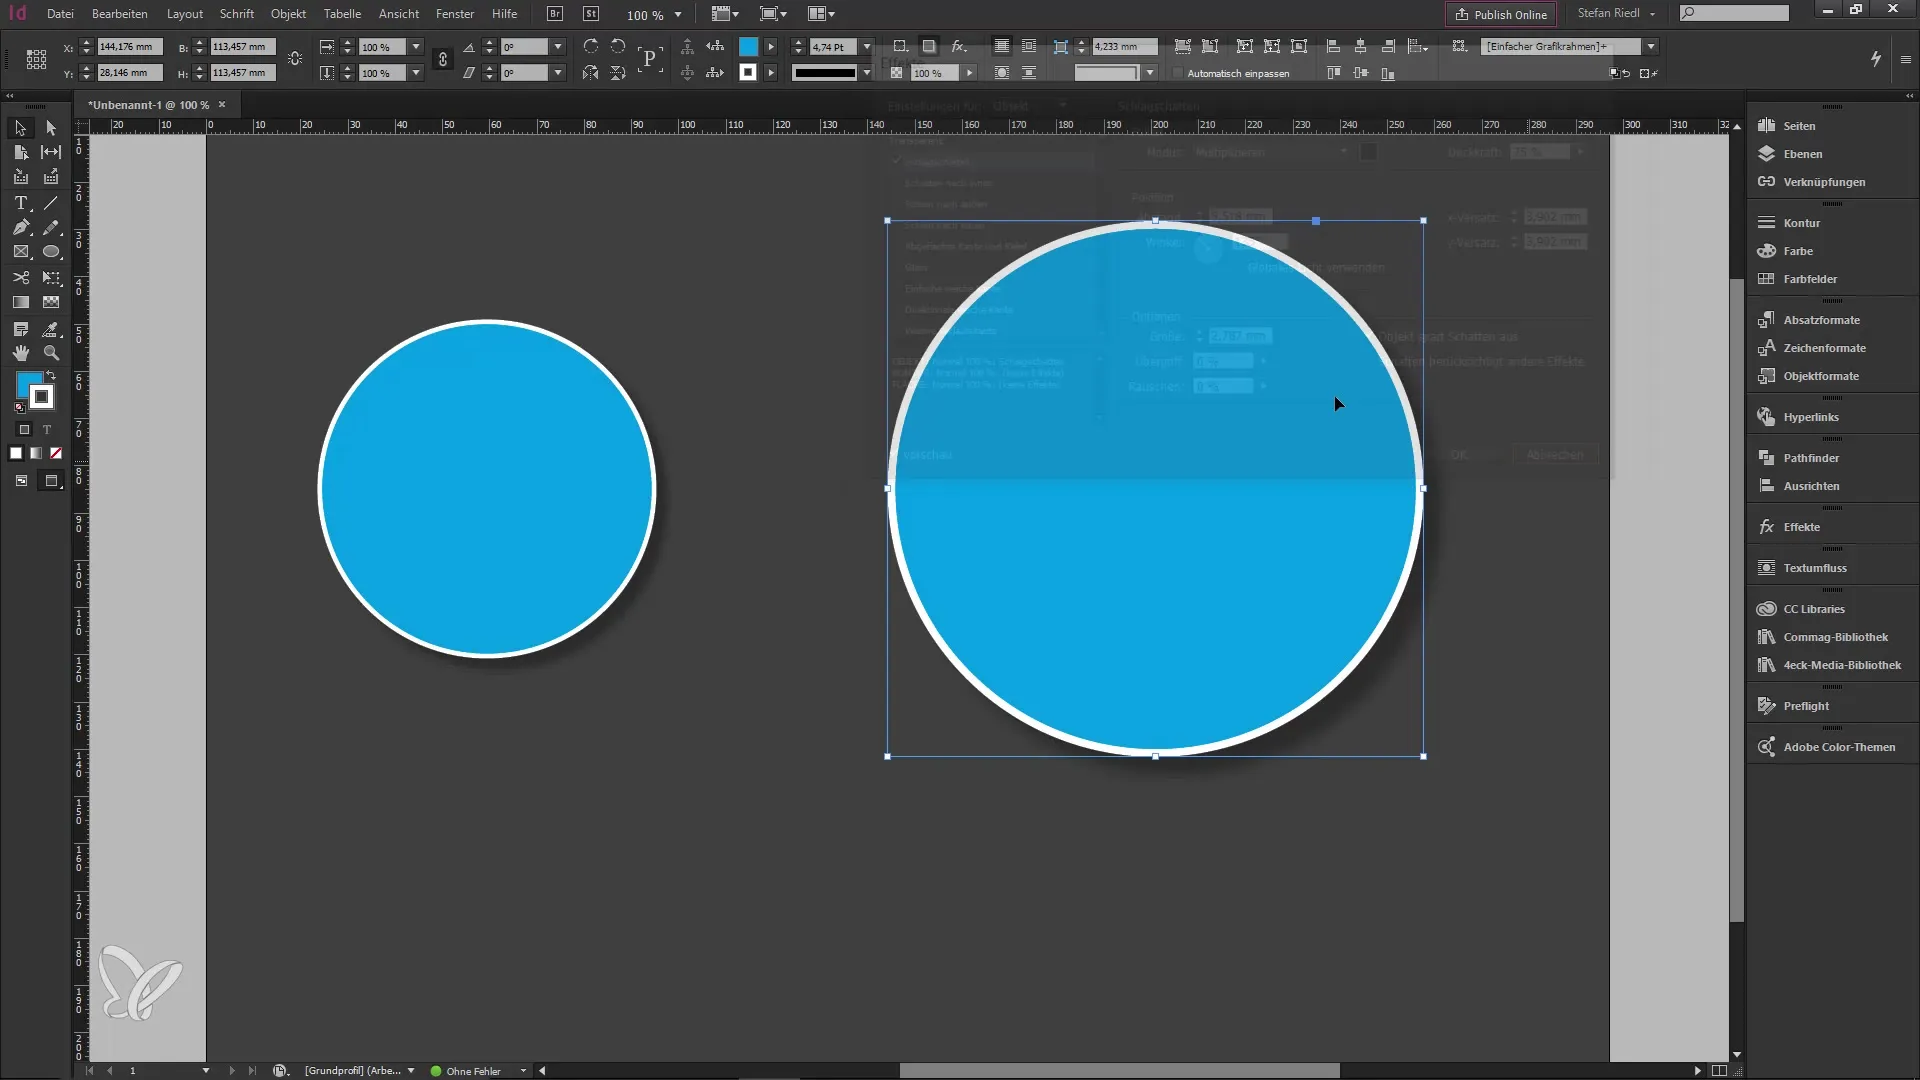1920x1080 pixels.
Task: Open the Seiten panel
Action: 1799,126
